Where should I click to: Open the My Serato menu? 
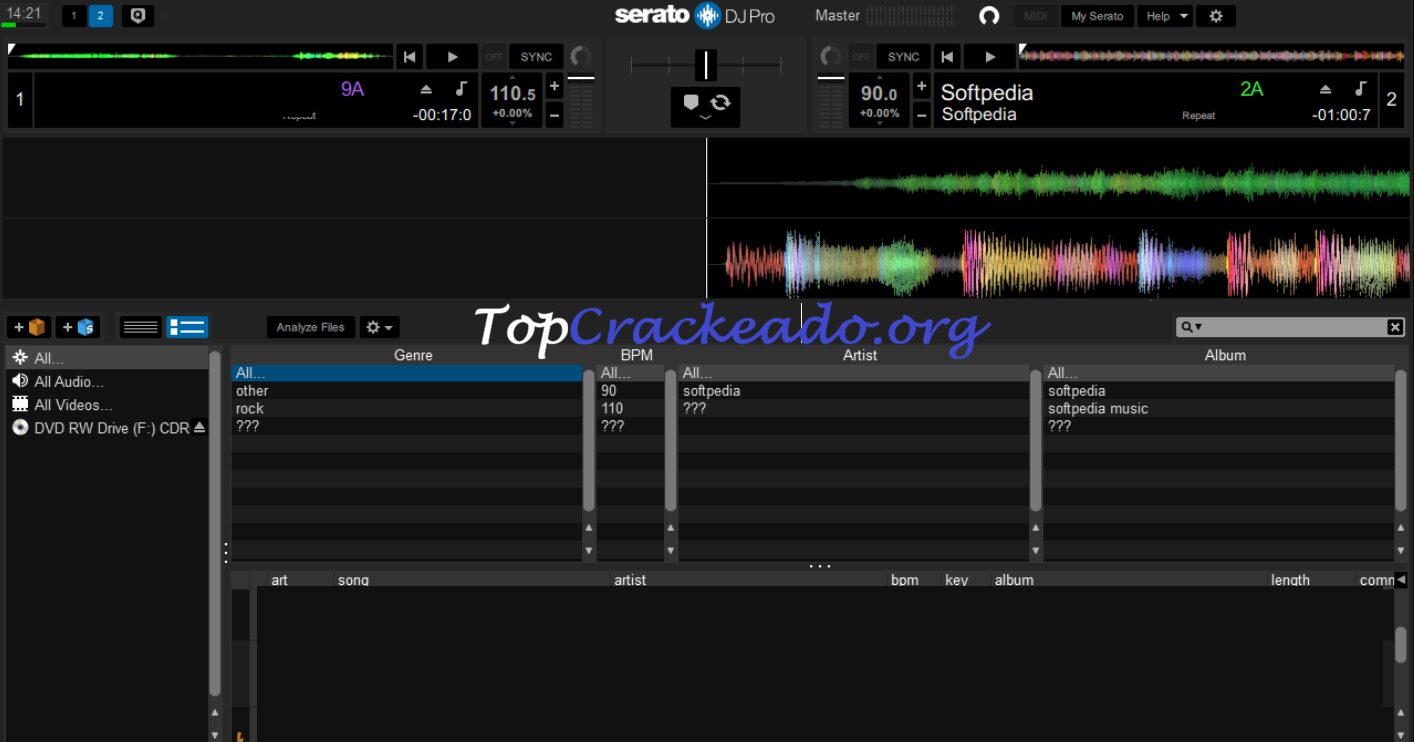pos(1096,15)
